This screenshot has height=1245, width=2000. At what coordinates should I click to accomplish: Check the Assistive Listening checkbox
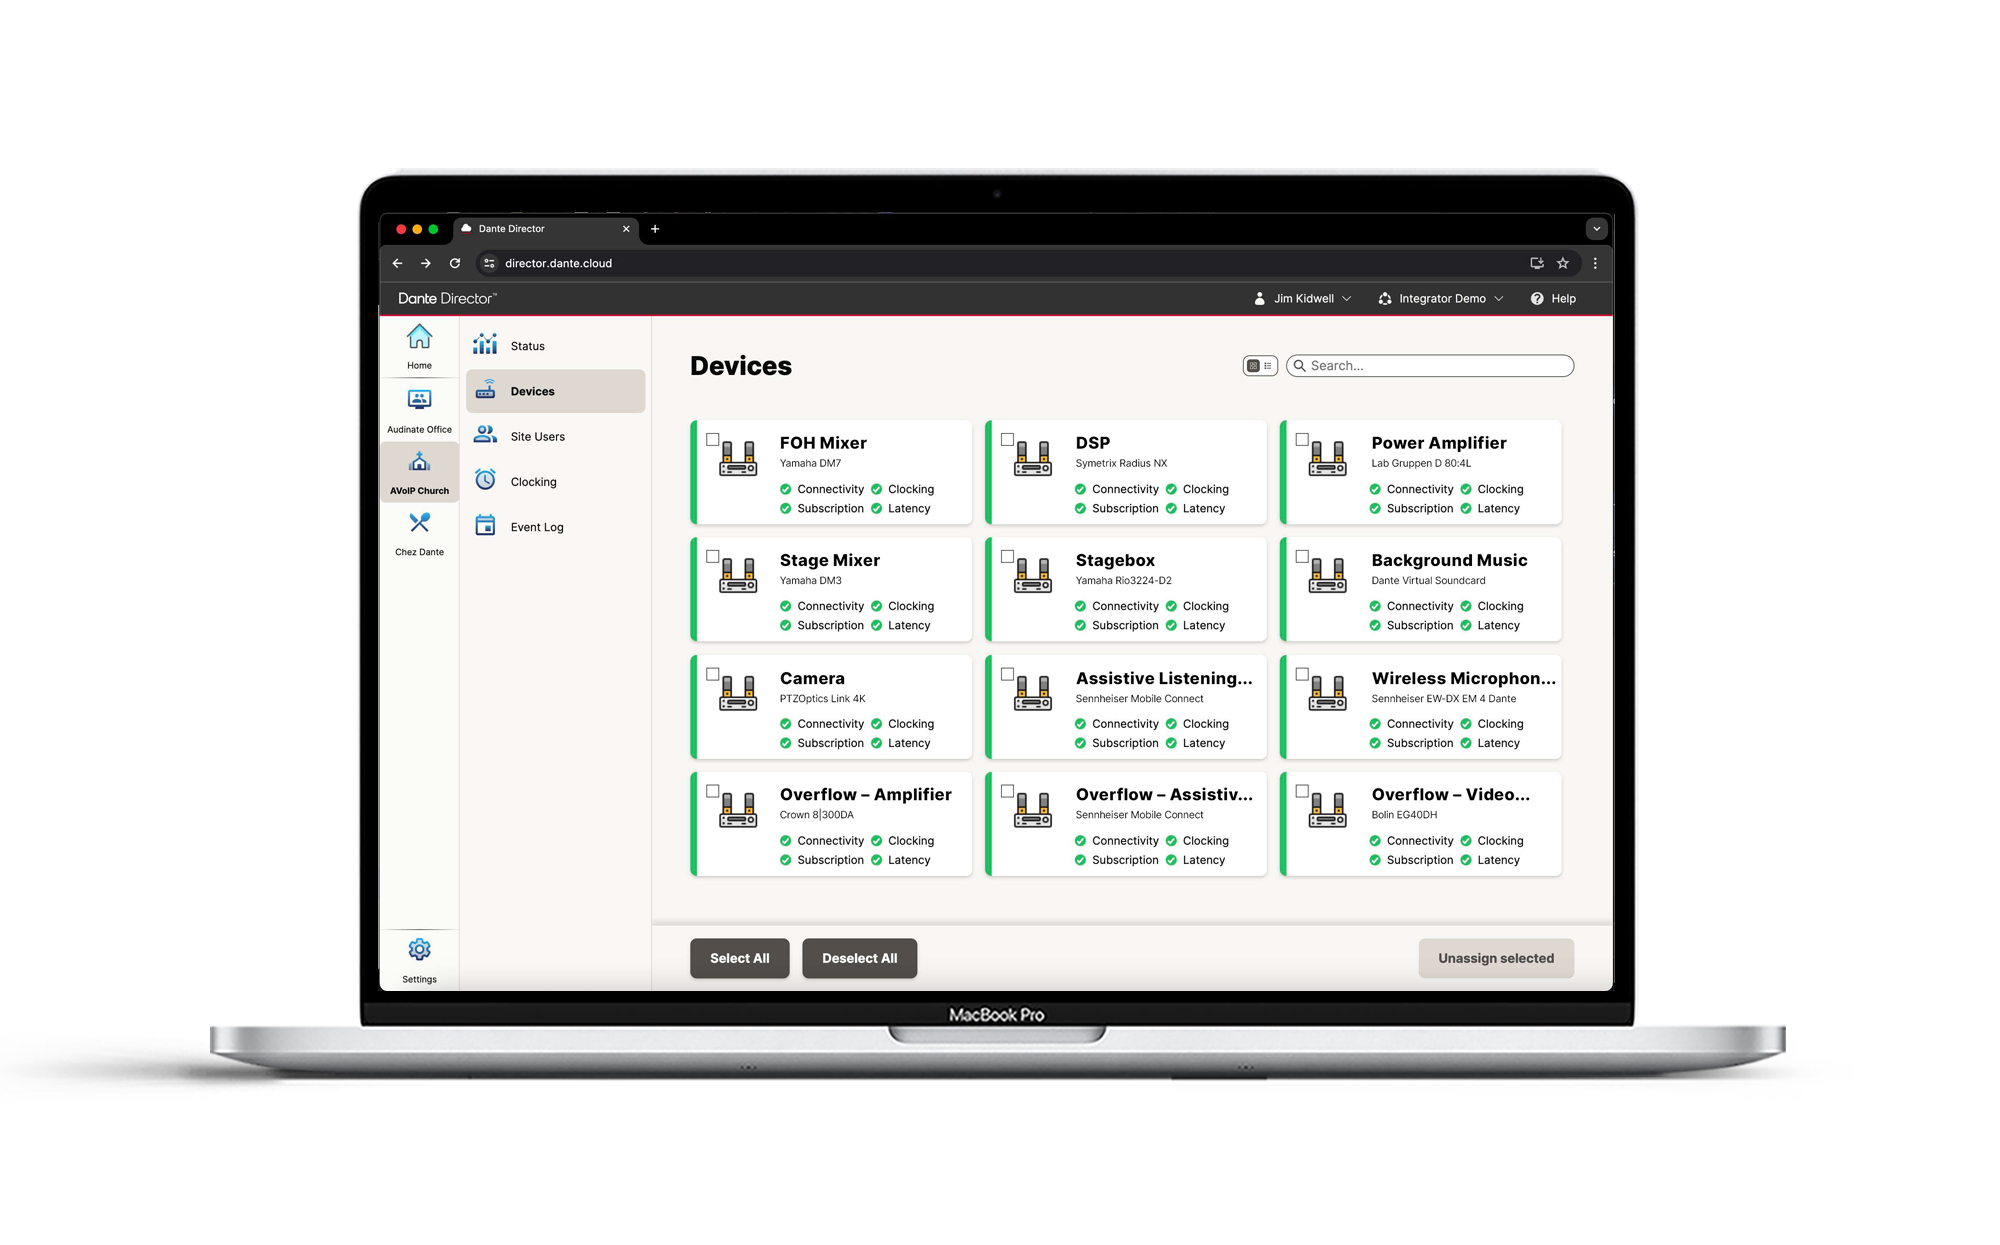(1008, 674)
